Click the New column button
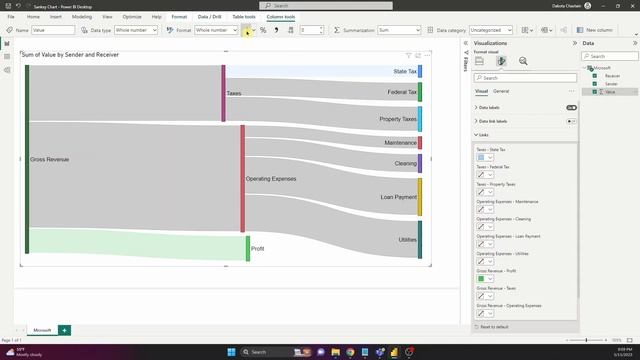640x360 pixels. [595, 30]
